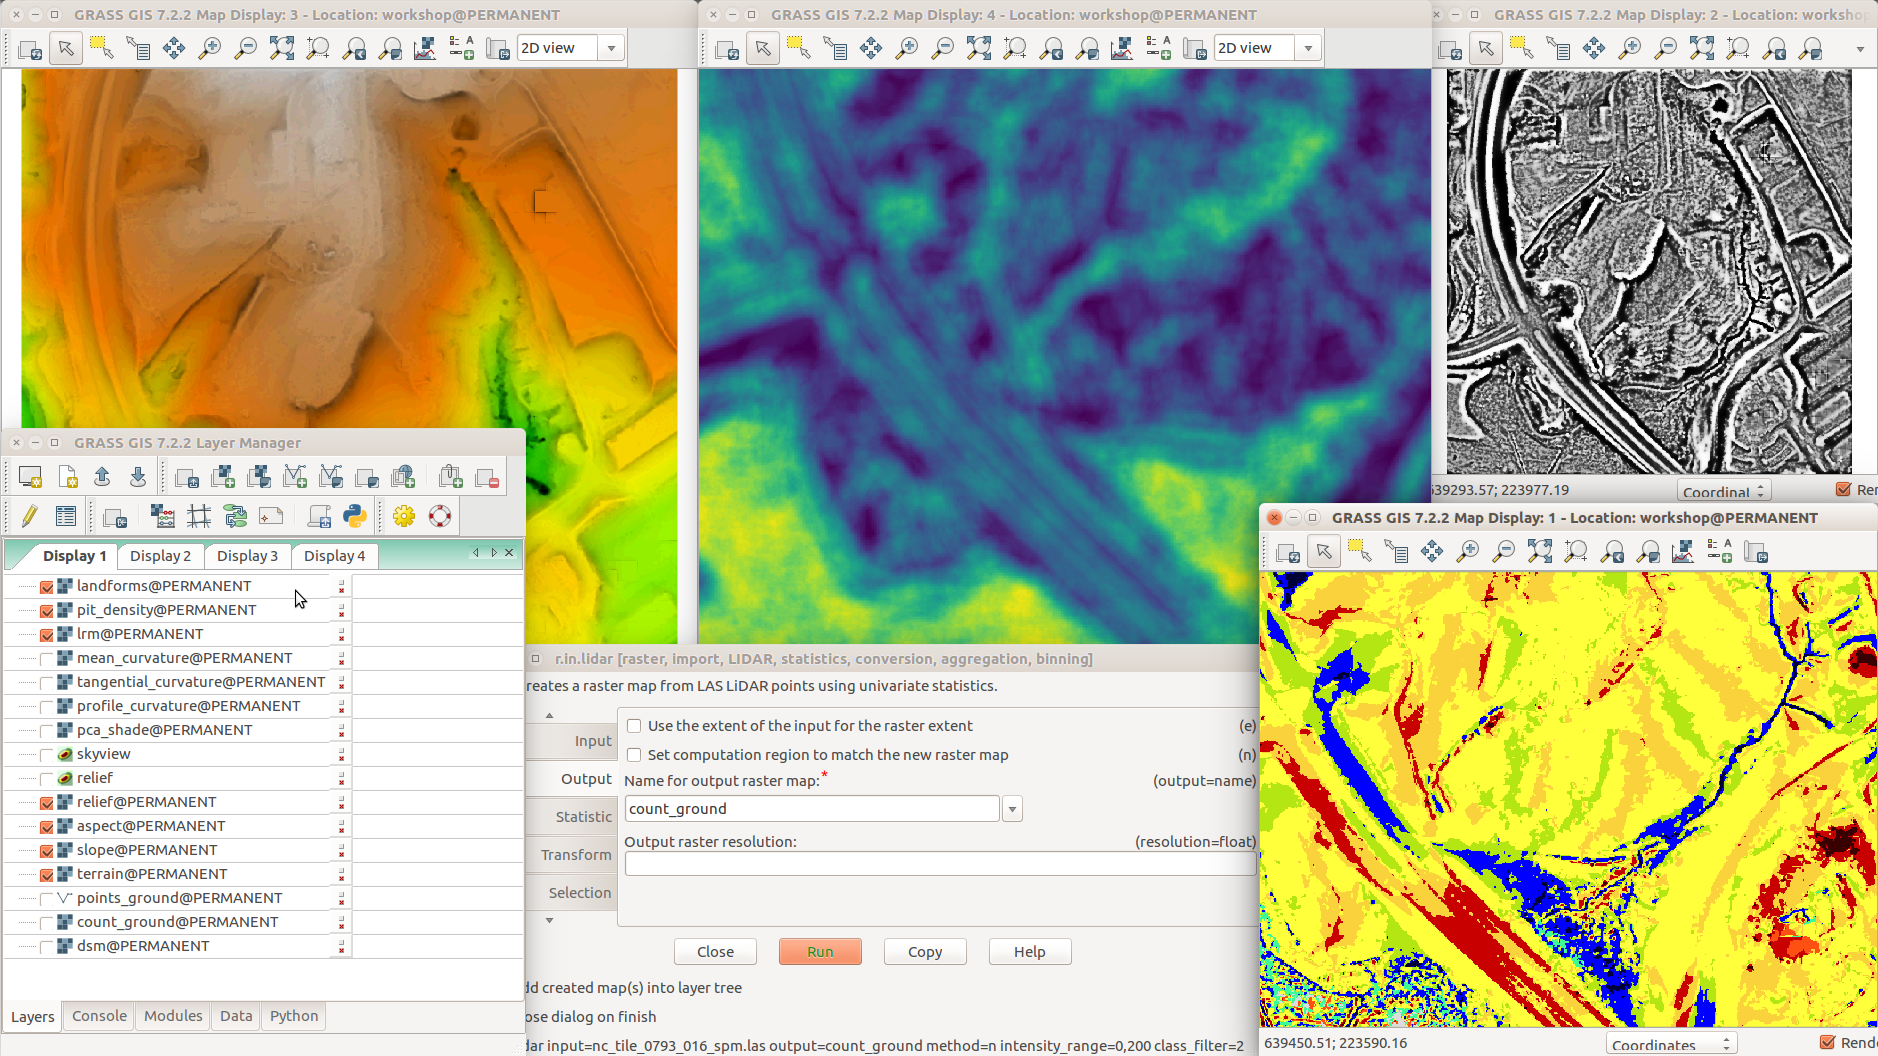Add map elements overlay in Map Display 1

[1720, 552]
